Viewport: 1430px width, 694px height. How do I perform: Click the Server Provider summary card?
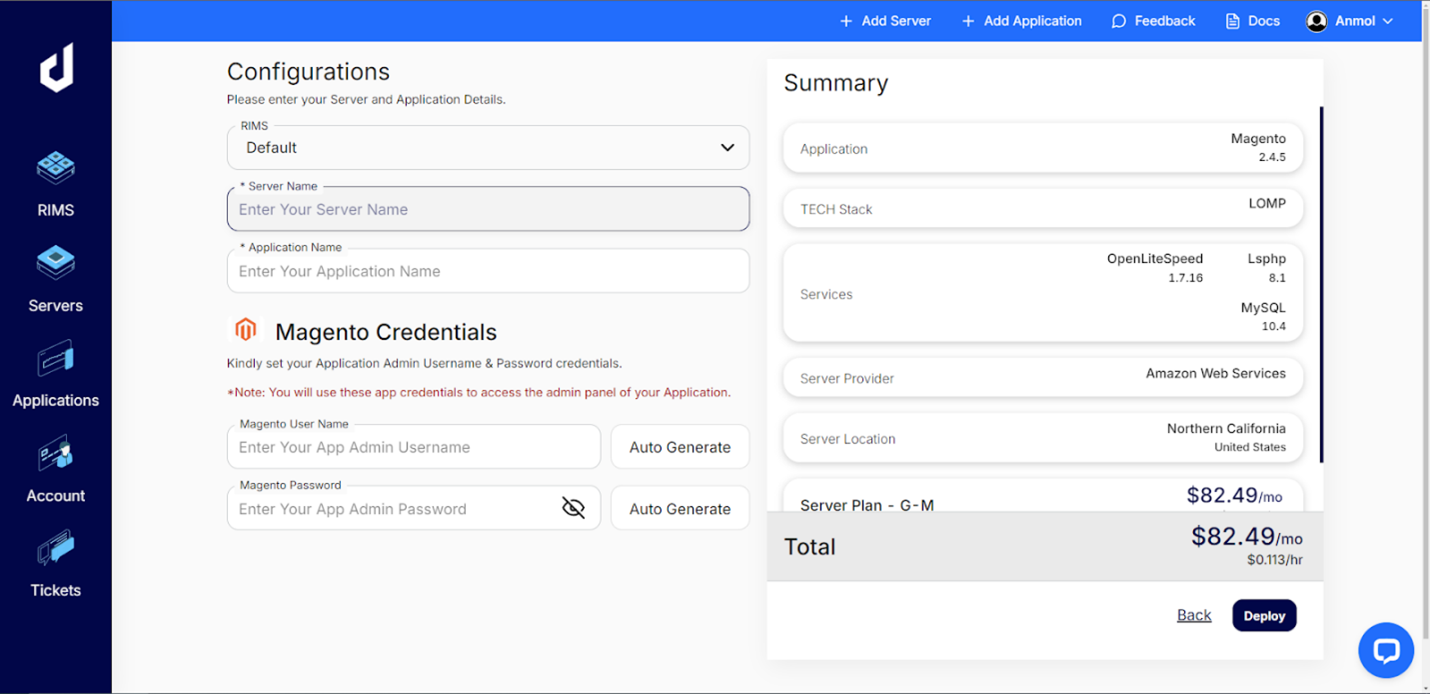pos(1043,378)
